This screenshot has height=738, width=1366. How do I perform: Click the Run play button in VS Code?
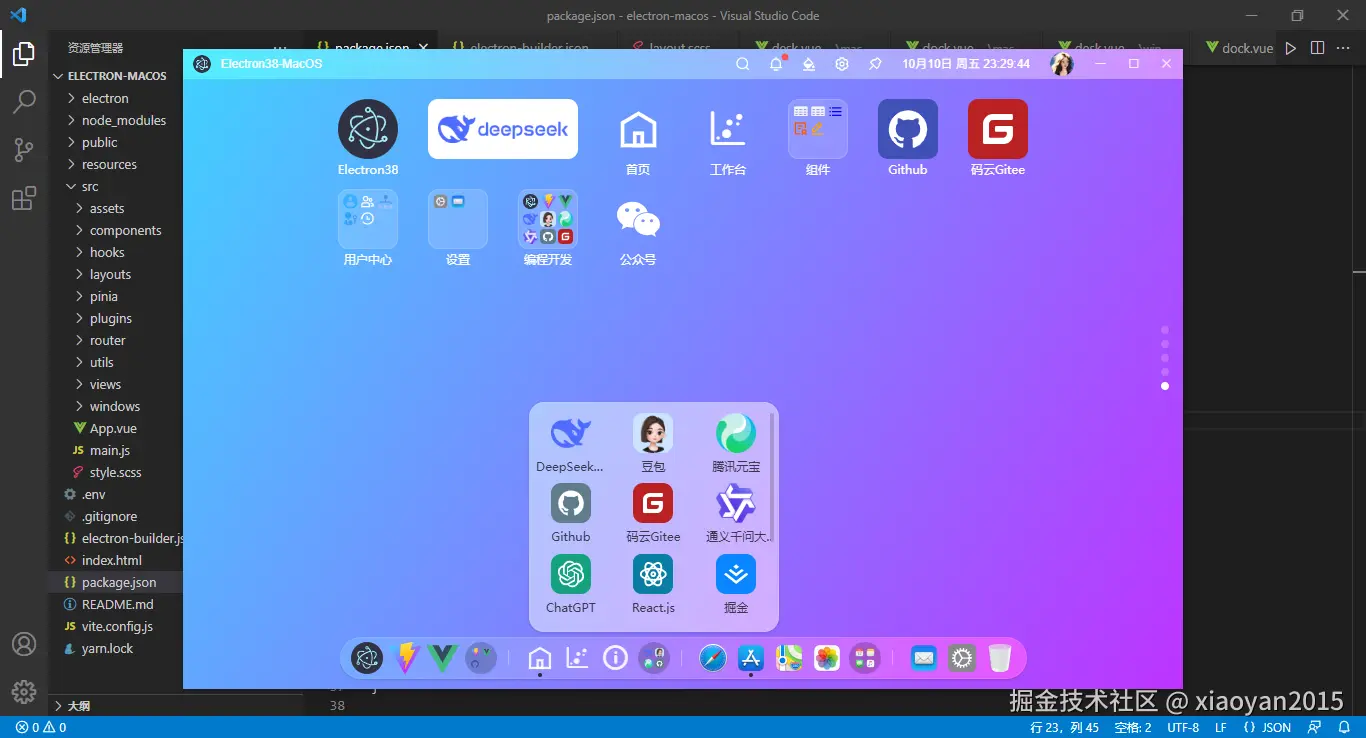tap(1291, 48)
